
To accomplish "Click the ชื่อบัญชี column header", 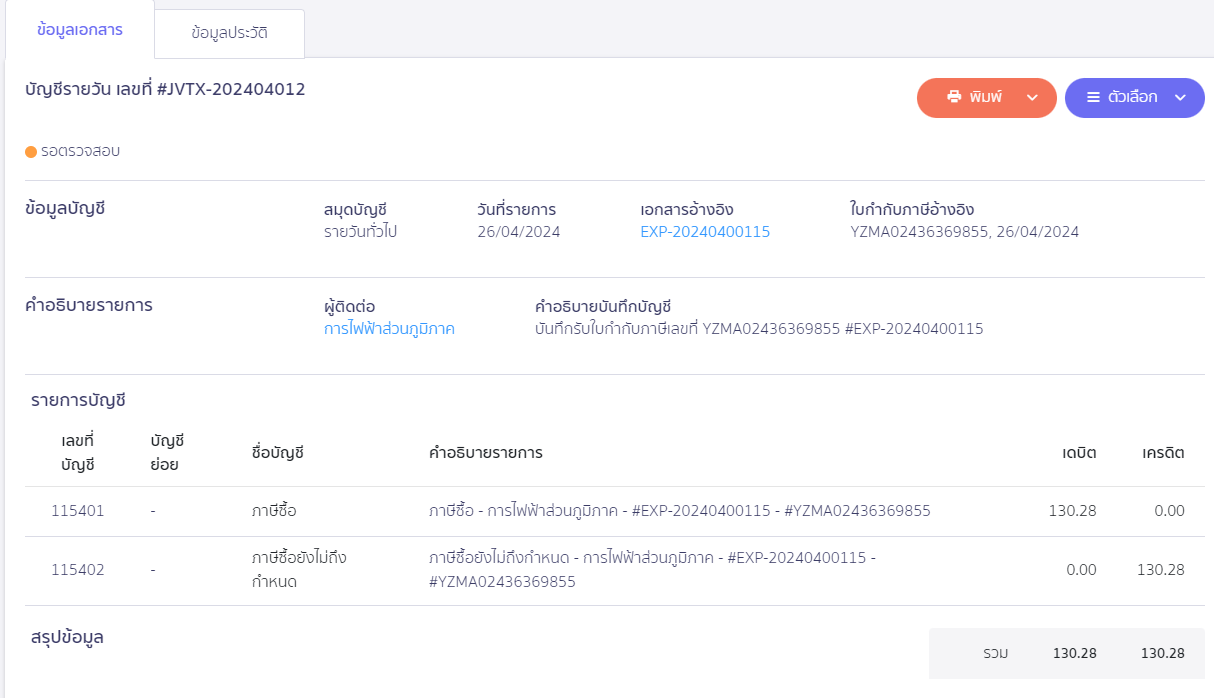I will (x=277, y=452).
